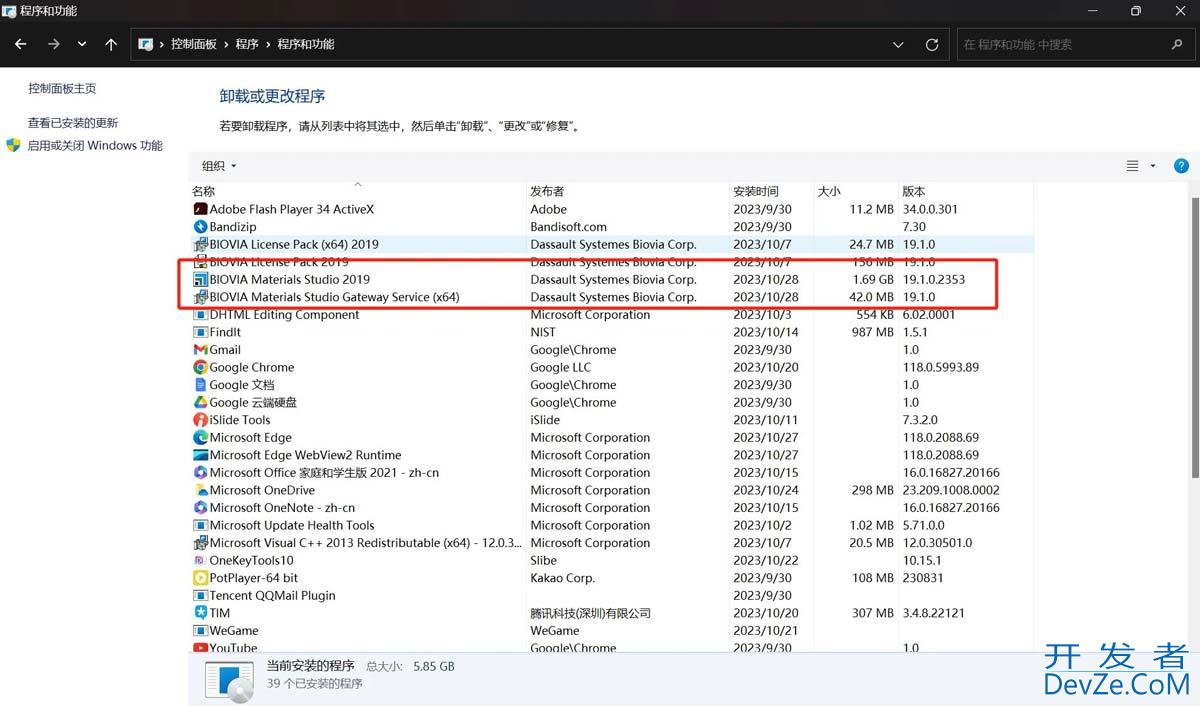1200x706 pixels.
Task: Click the Microsoft Edge icon
Action: coord(200,438)
